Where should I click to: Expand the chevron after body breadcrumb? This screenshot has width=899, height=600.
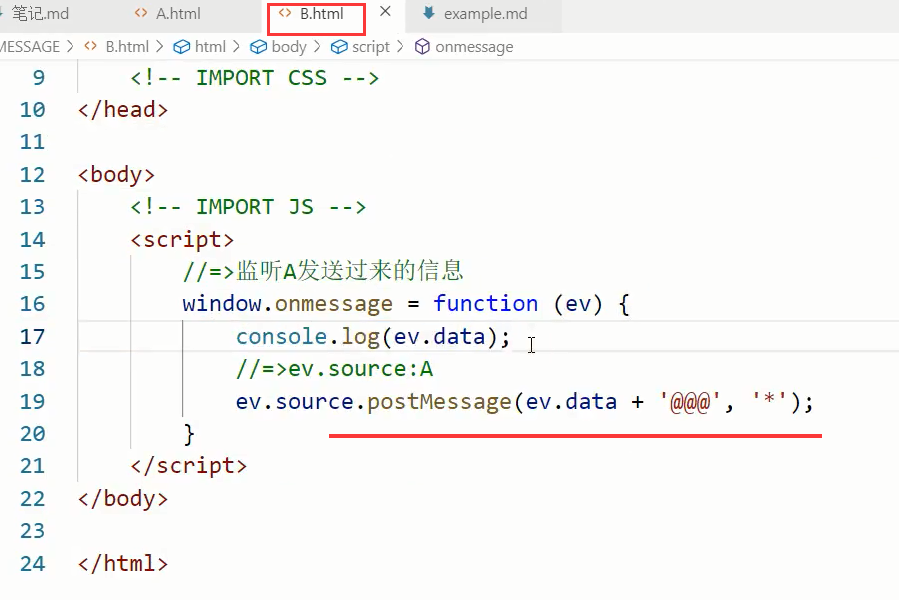coord(317,46)
